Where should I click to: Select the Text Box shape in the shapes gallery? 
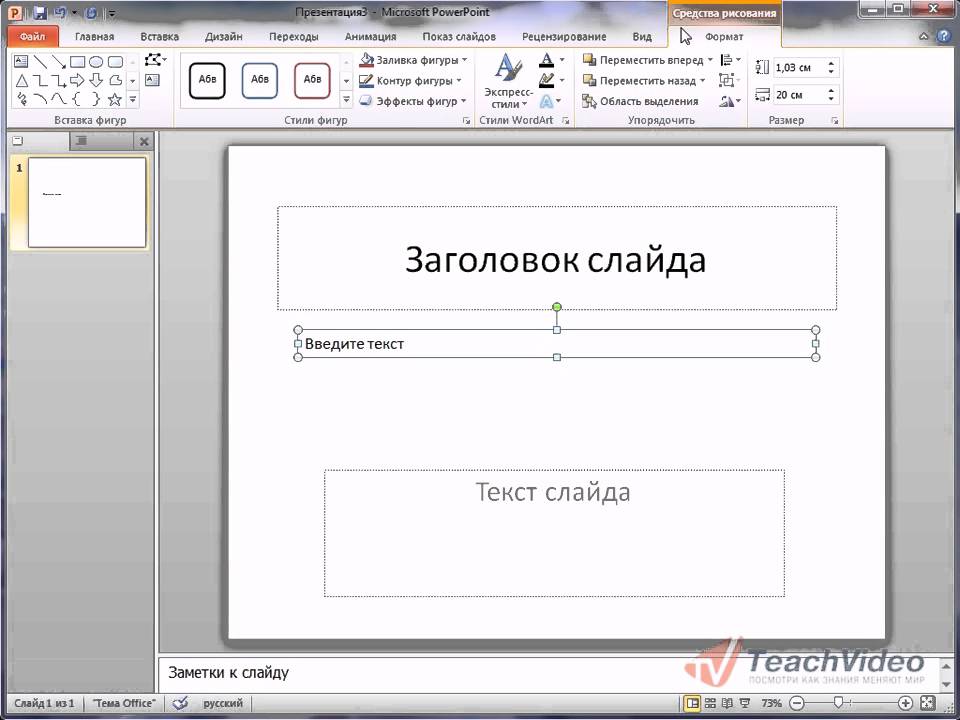(x=21, y=61)
